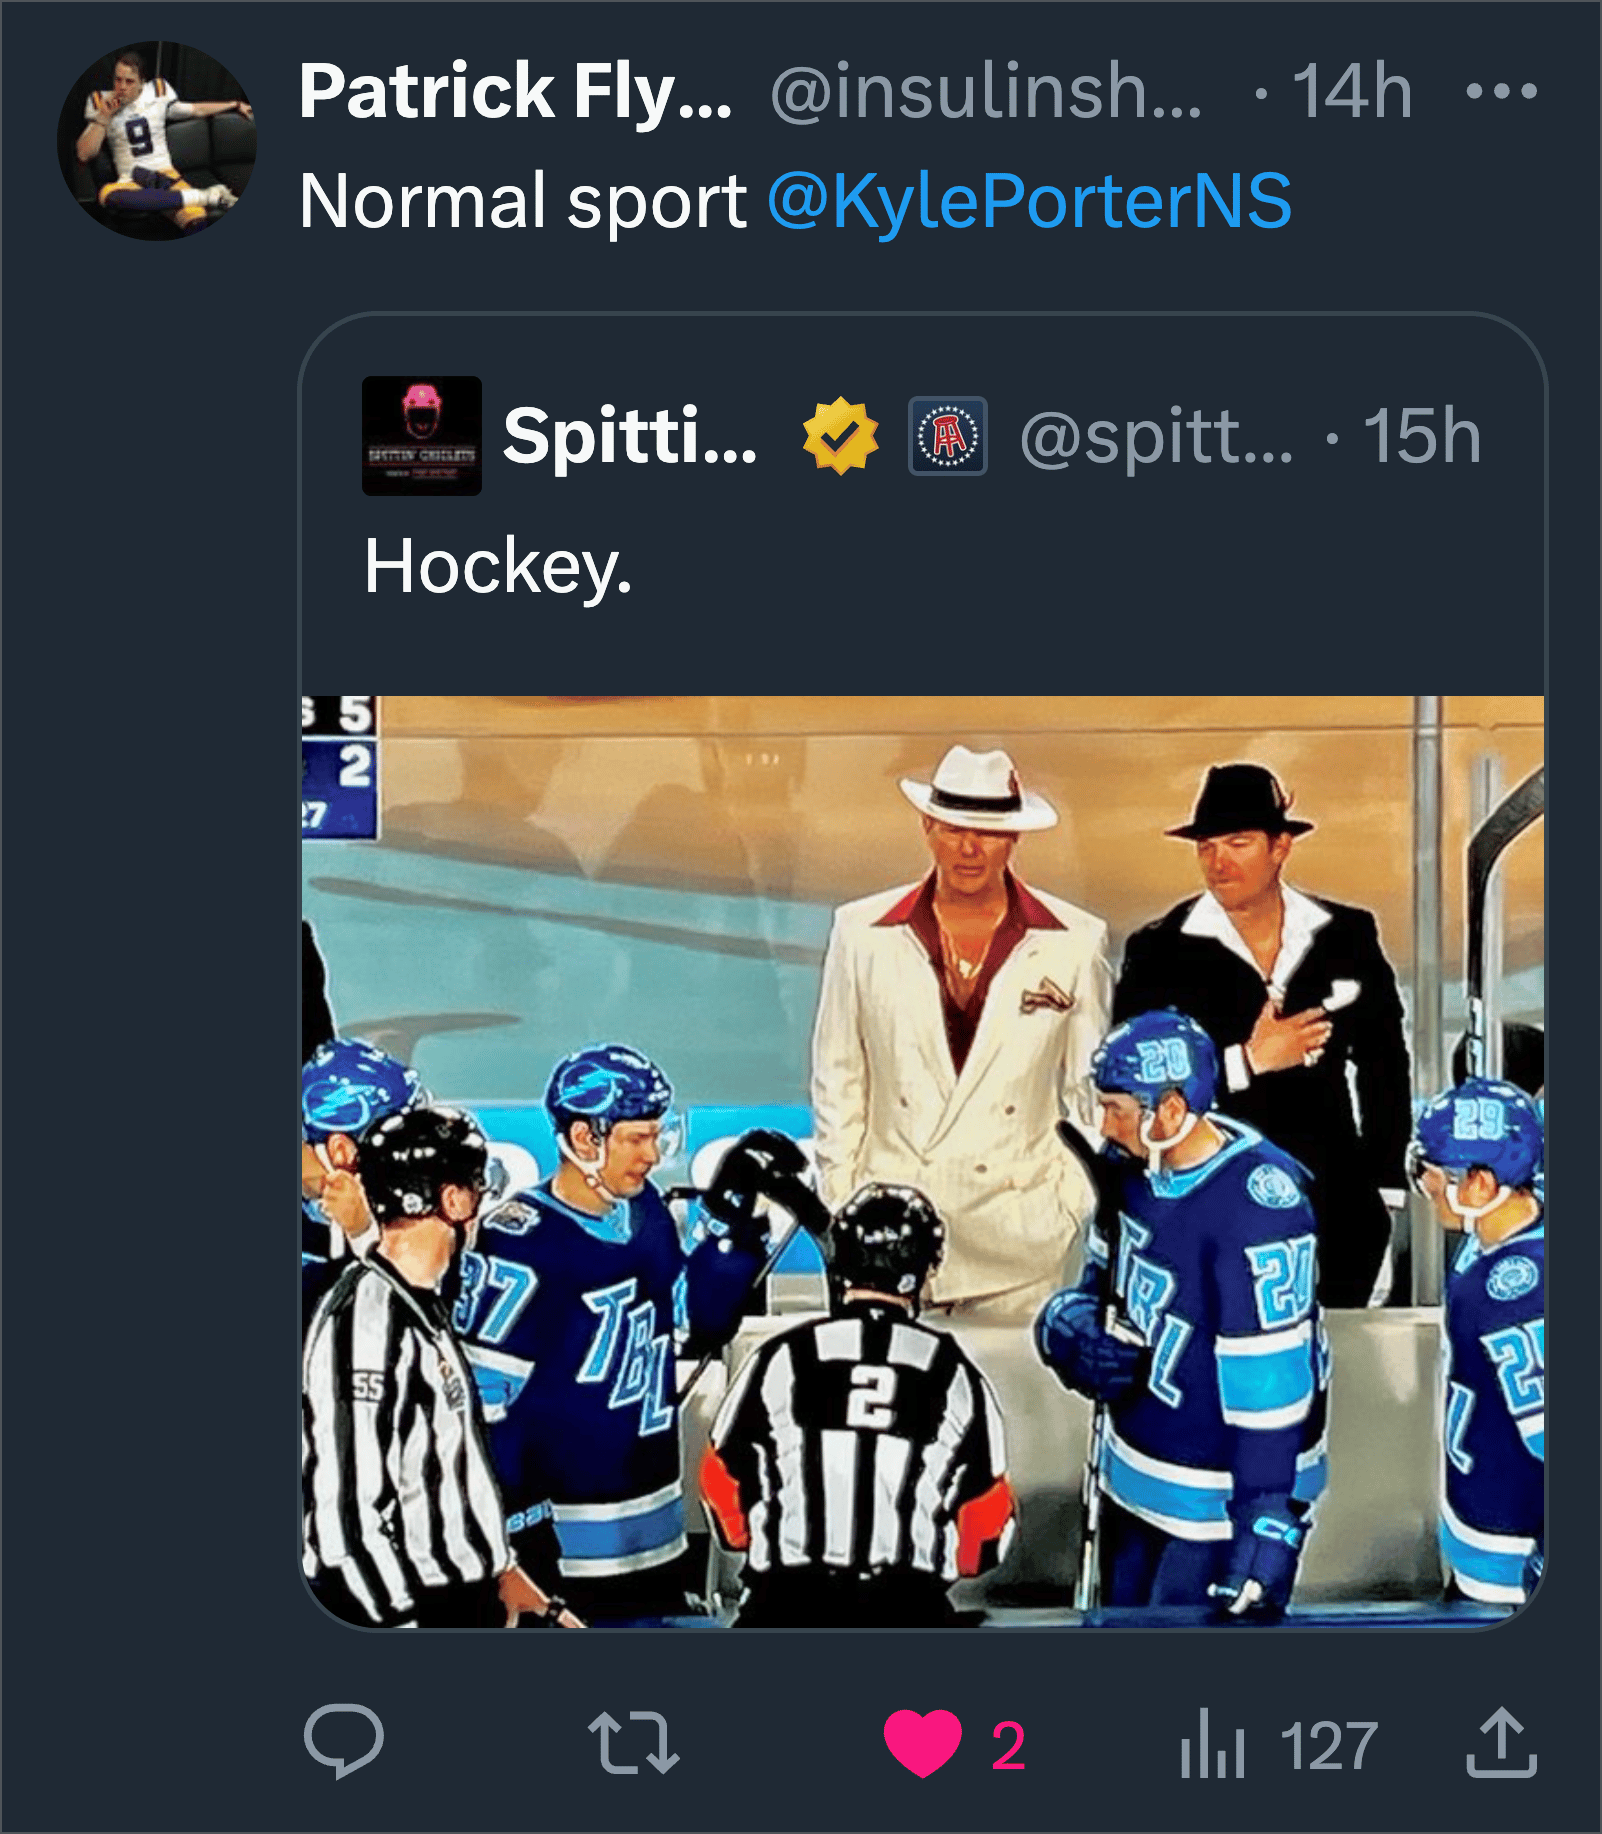This screenshot has height=1834, width=1602.
Task: Click the 14h timestamp on tweet
Action: tap(1352, 92)
